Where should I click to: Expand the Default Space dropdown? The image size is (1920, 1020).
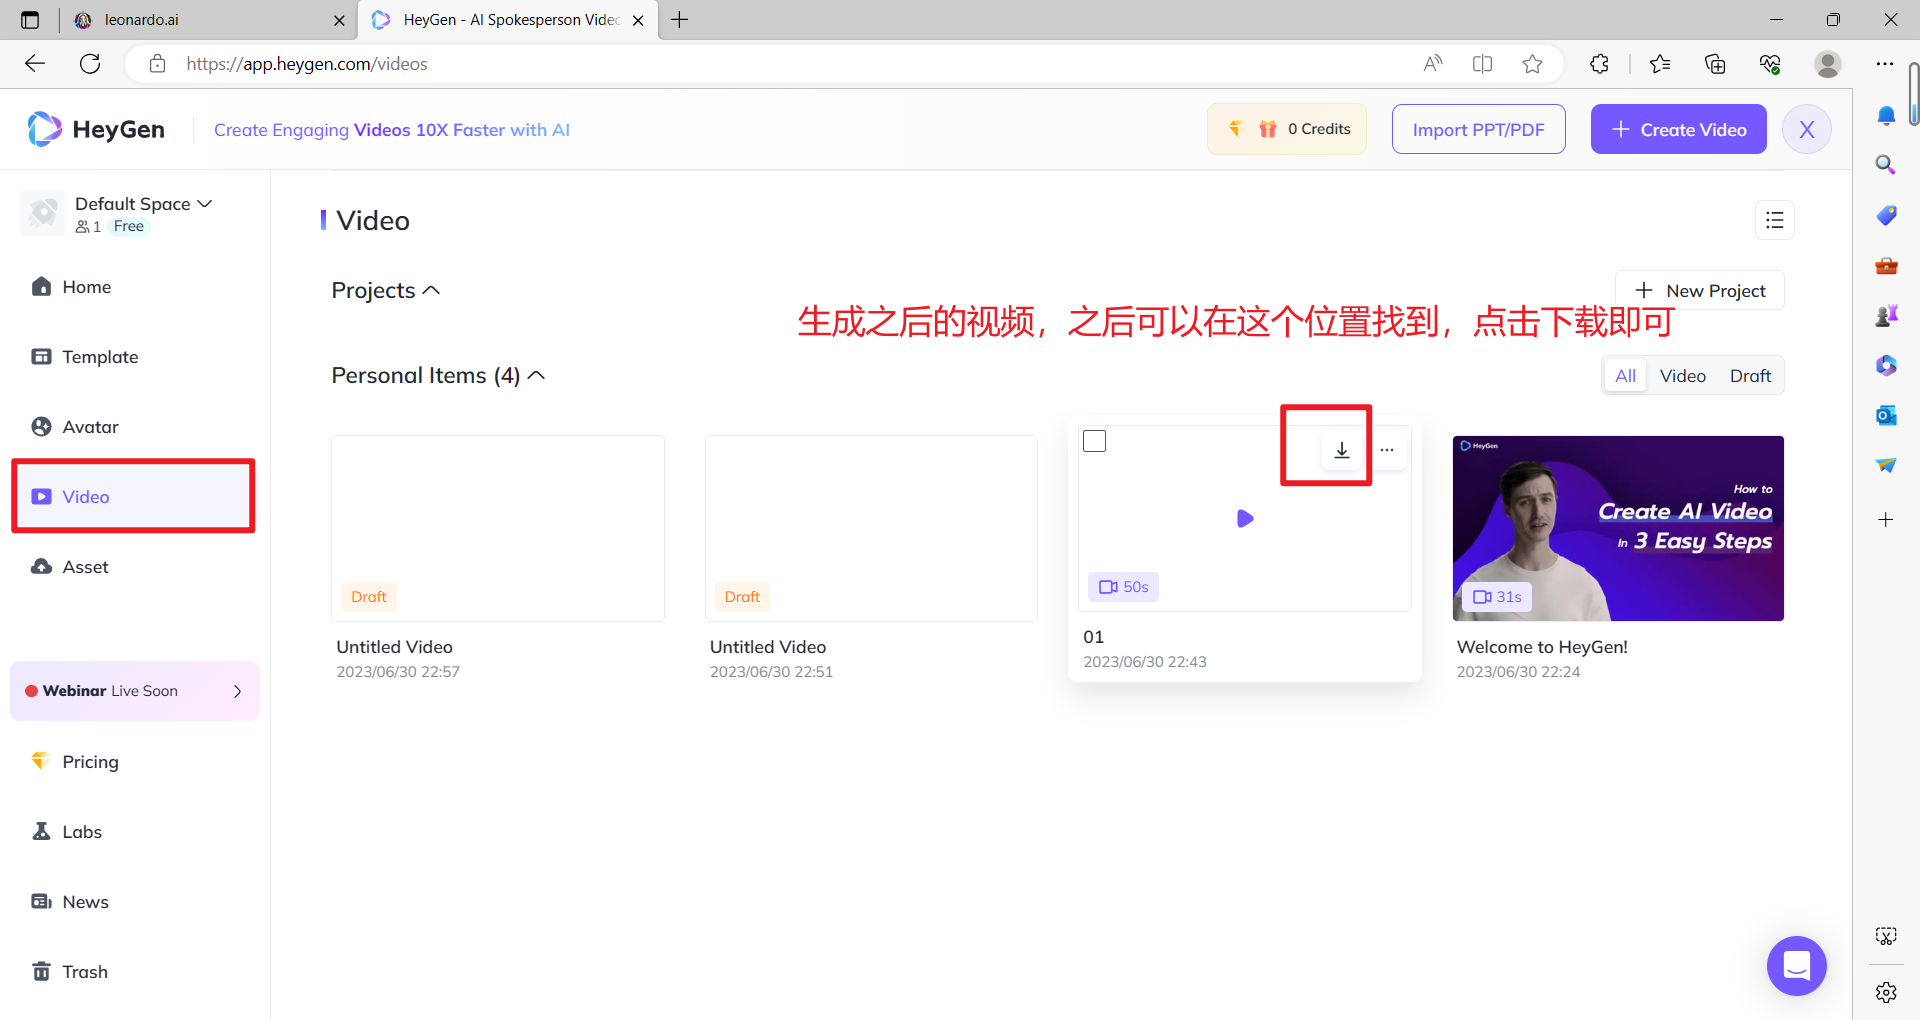[143, 204]
